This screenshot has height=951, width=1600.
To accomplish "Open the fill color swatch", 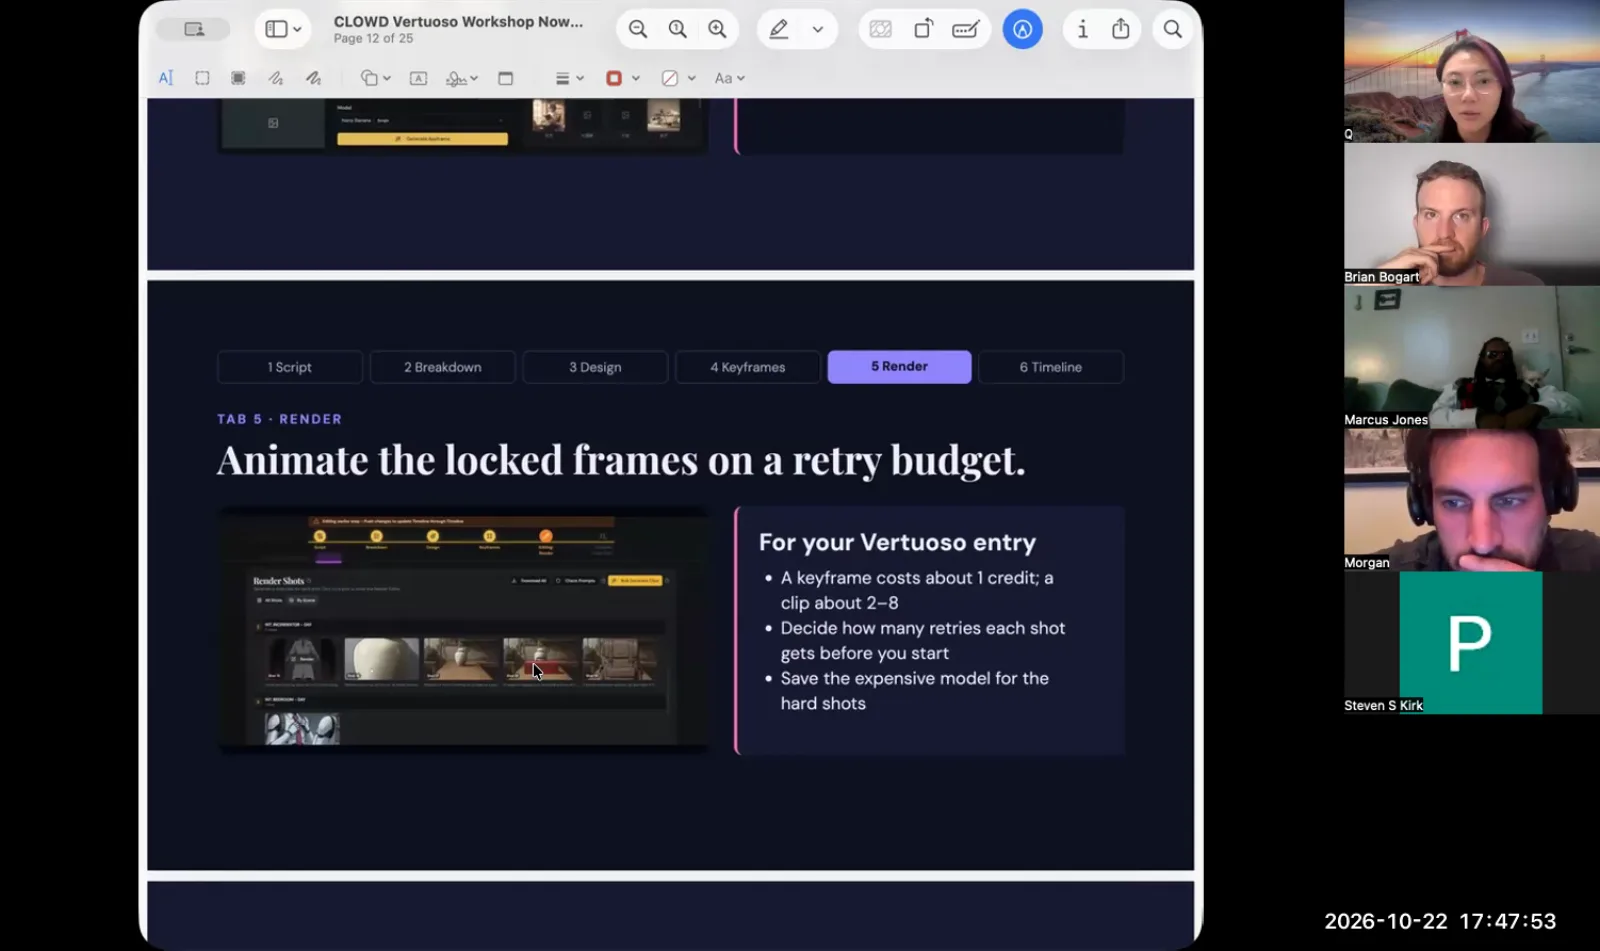I will pos(670,78).
